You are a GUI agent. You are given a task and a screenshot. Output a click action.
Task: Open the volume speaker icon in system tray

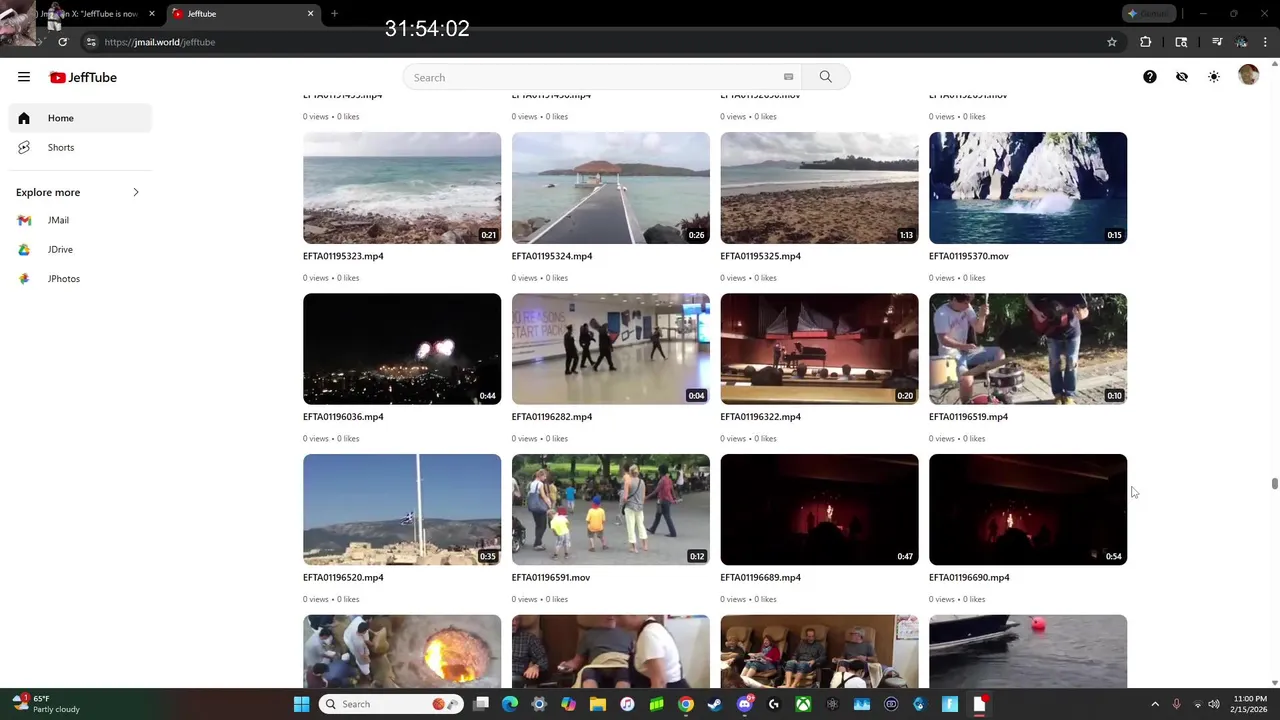(1214, 704)
